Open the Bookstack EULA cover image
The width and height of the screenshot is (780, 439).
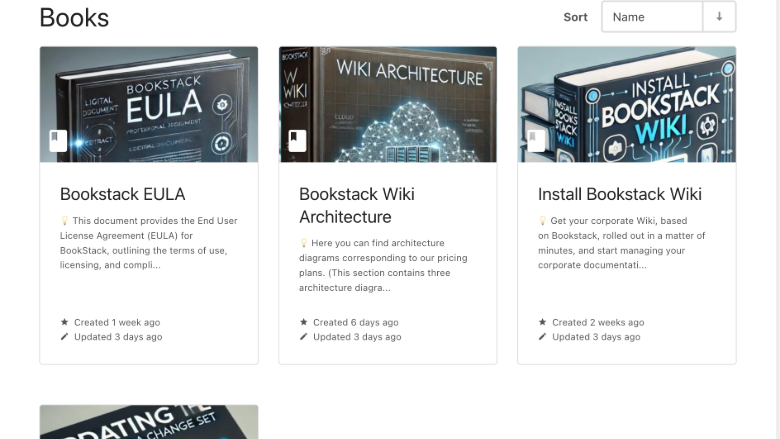(149, 104)
